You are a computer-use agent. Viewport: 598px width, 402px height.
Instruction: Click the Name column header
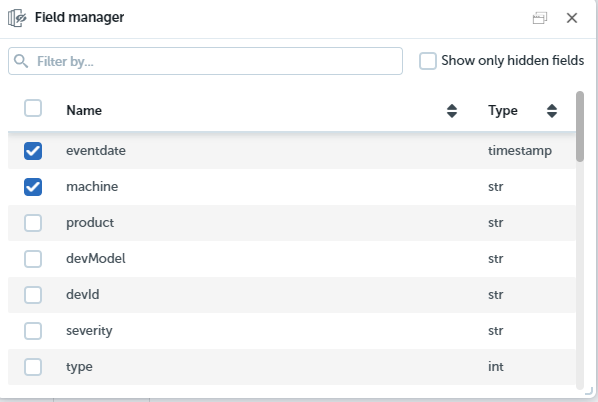pos(84,111)
